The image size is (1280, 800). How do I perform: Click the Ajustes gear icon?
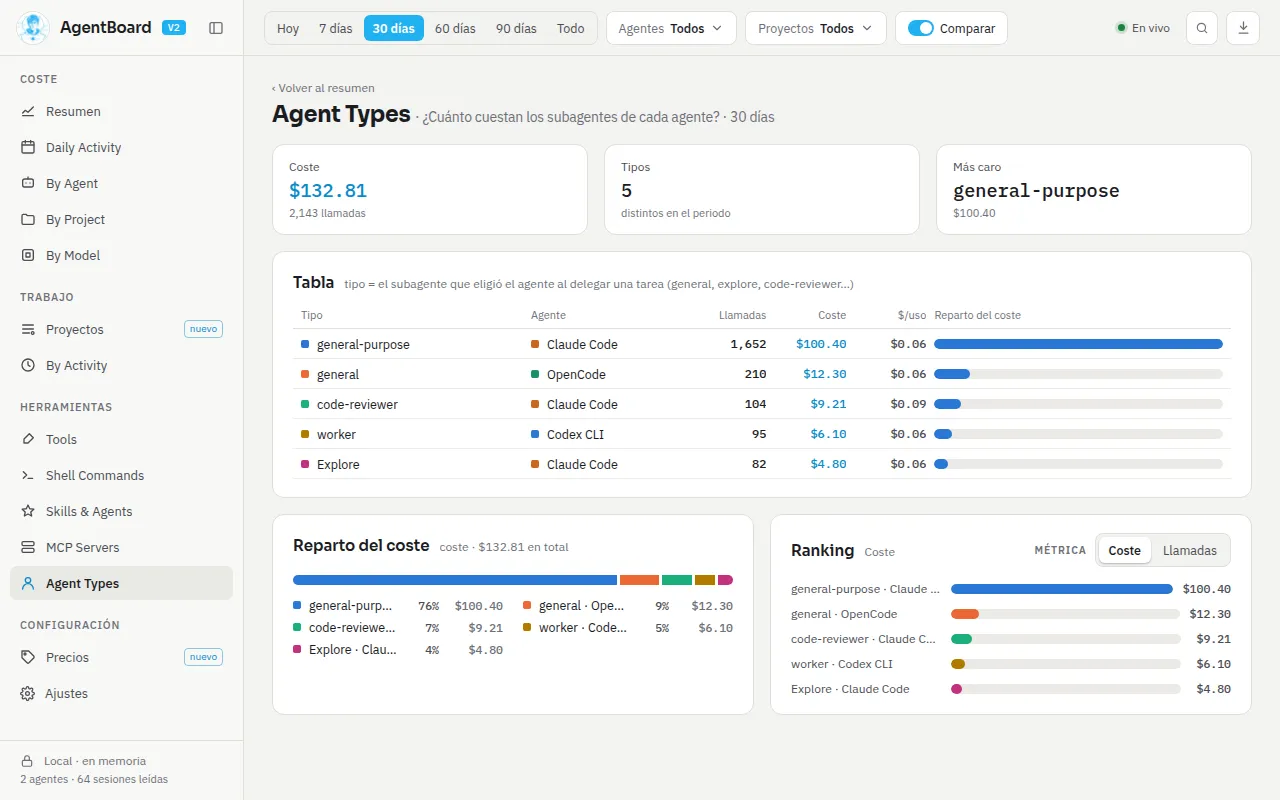(28, 693)
